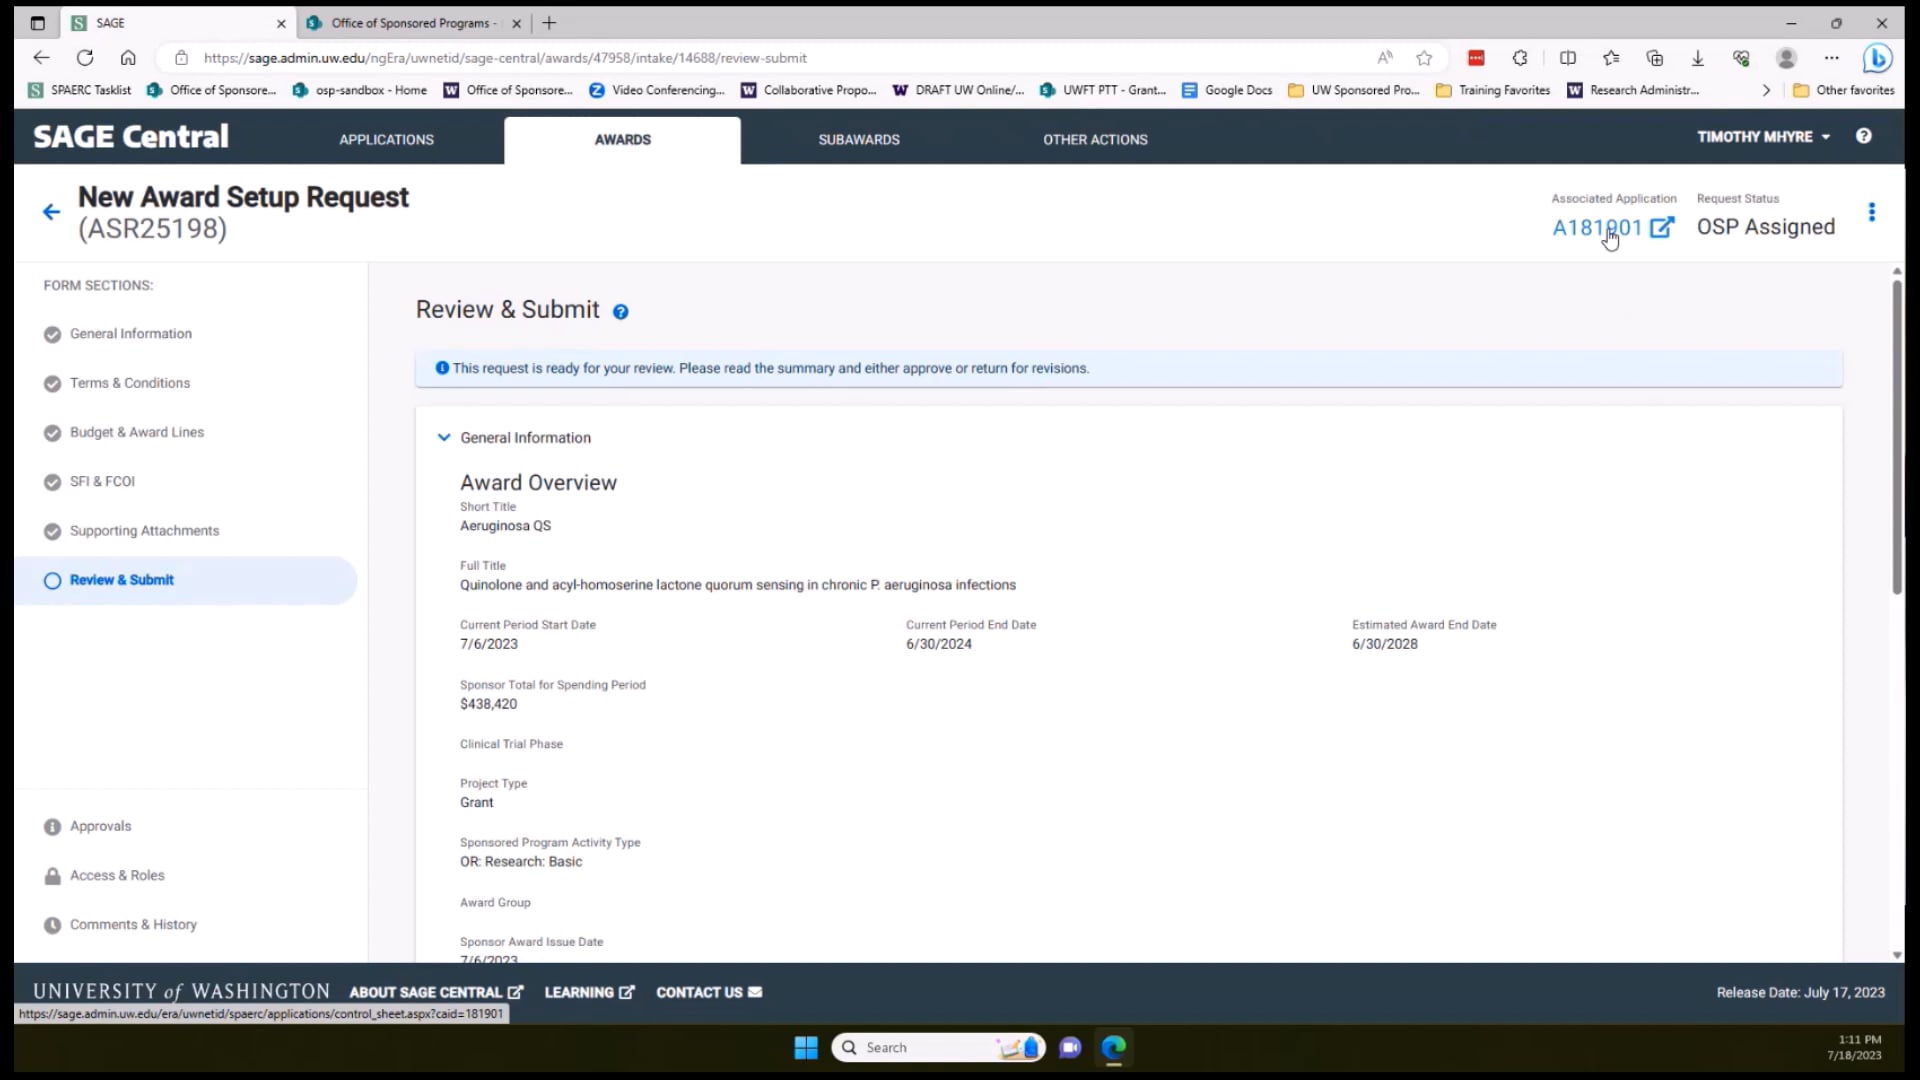This screenshot has width=1920, height=1080.
Task: Click the browser address bar URL
Action: pyautogui.click(x=505, y=58)
